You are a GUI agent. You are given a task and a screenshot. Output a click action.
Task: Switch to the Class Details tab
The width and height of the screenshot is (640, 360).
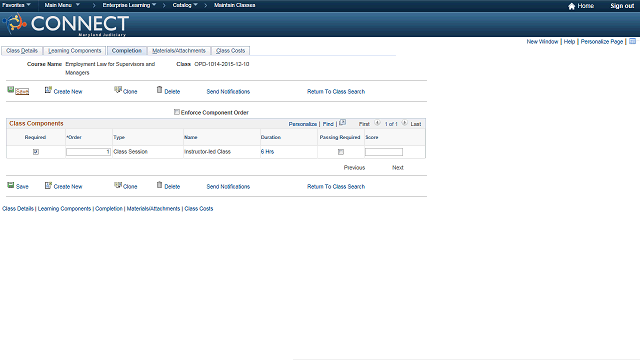pyautogui.click(x=22, y=51)
